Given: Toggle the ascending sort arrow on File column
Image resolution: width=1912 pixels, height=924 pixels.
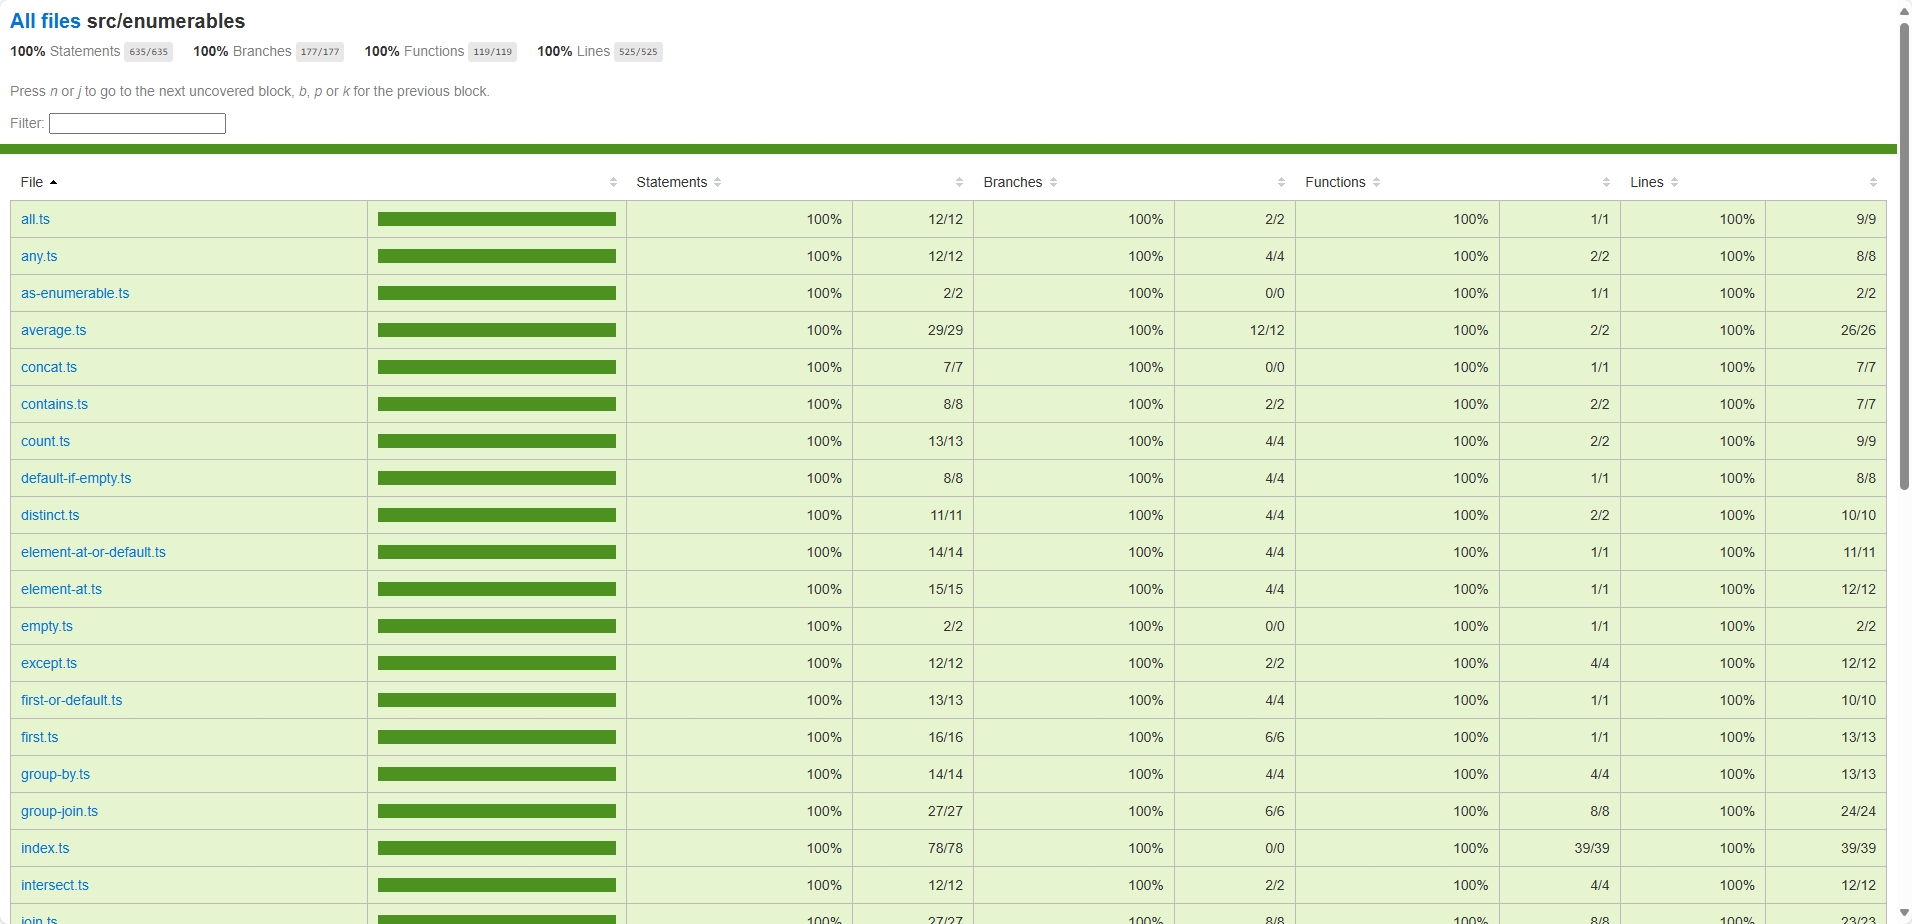Looking at the screenshot, I should tap(53, 182).
